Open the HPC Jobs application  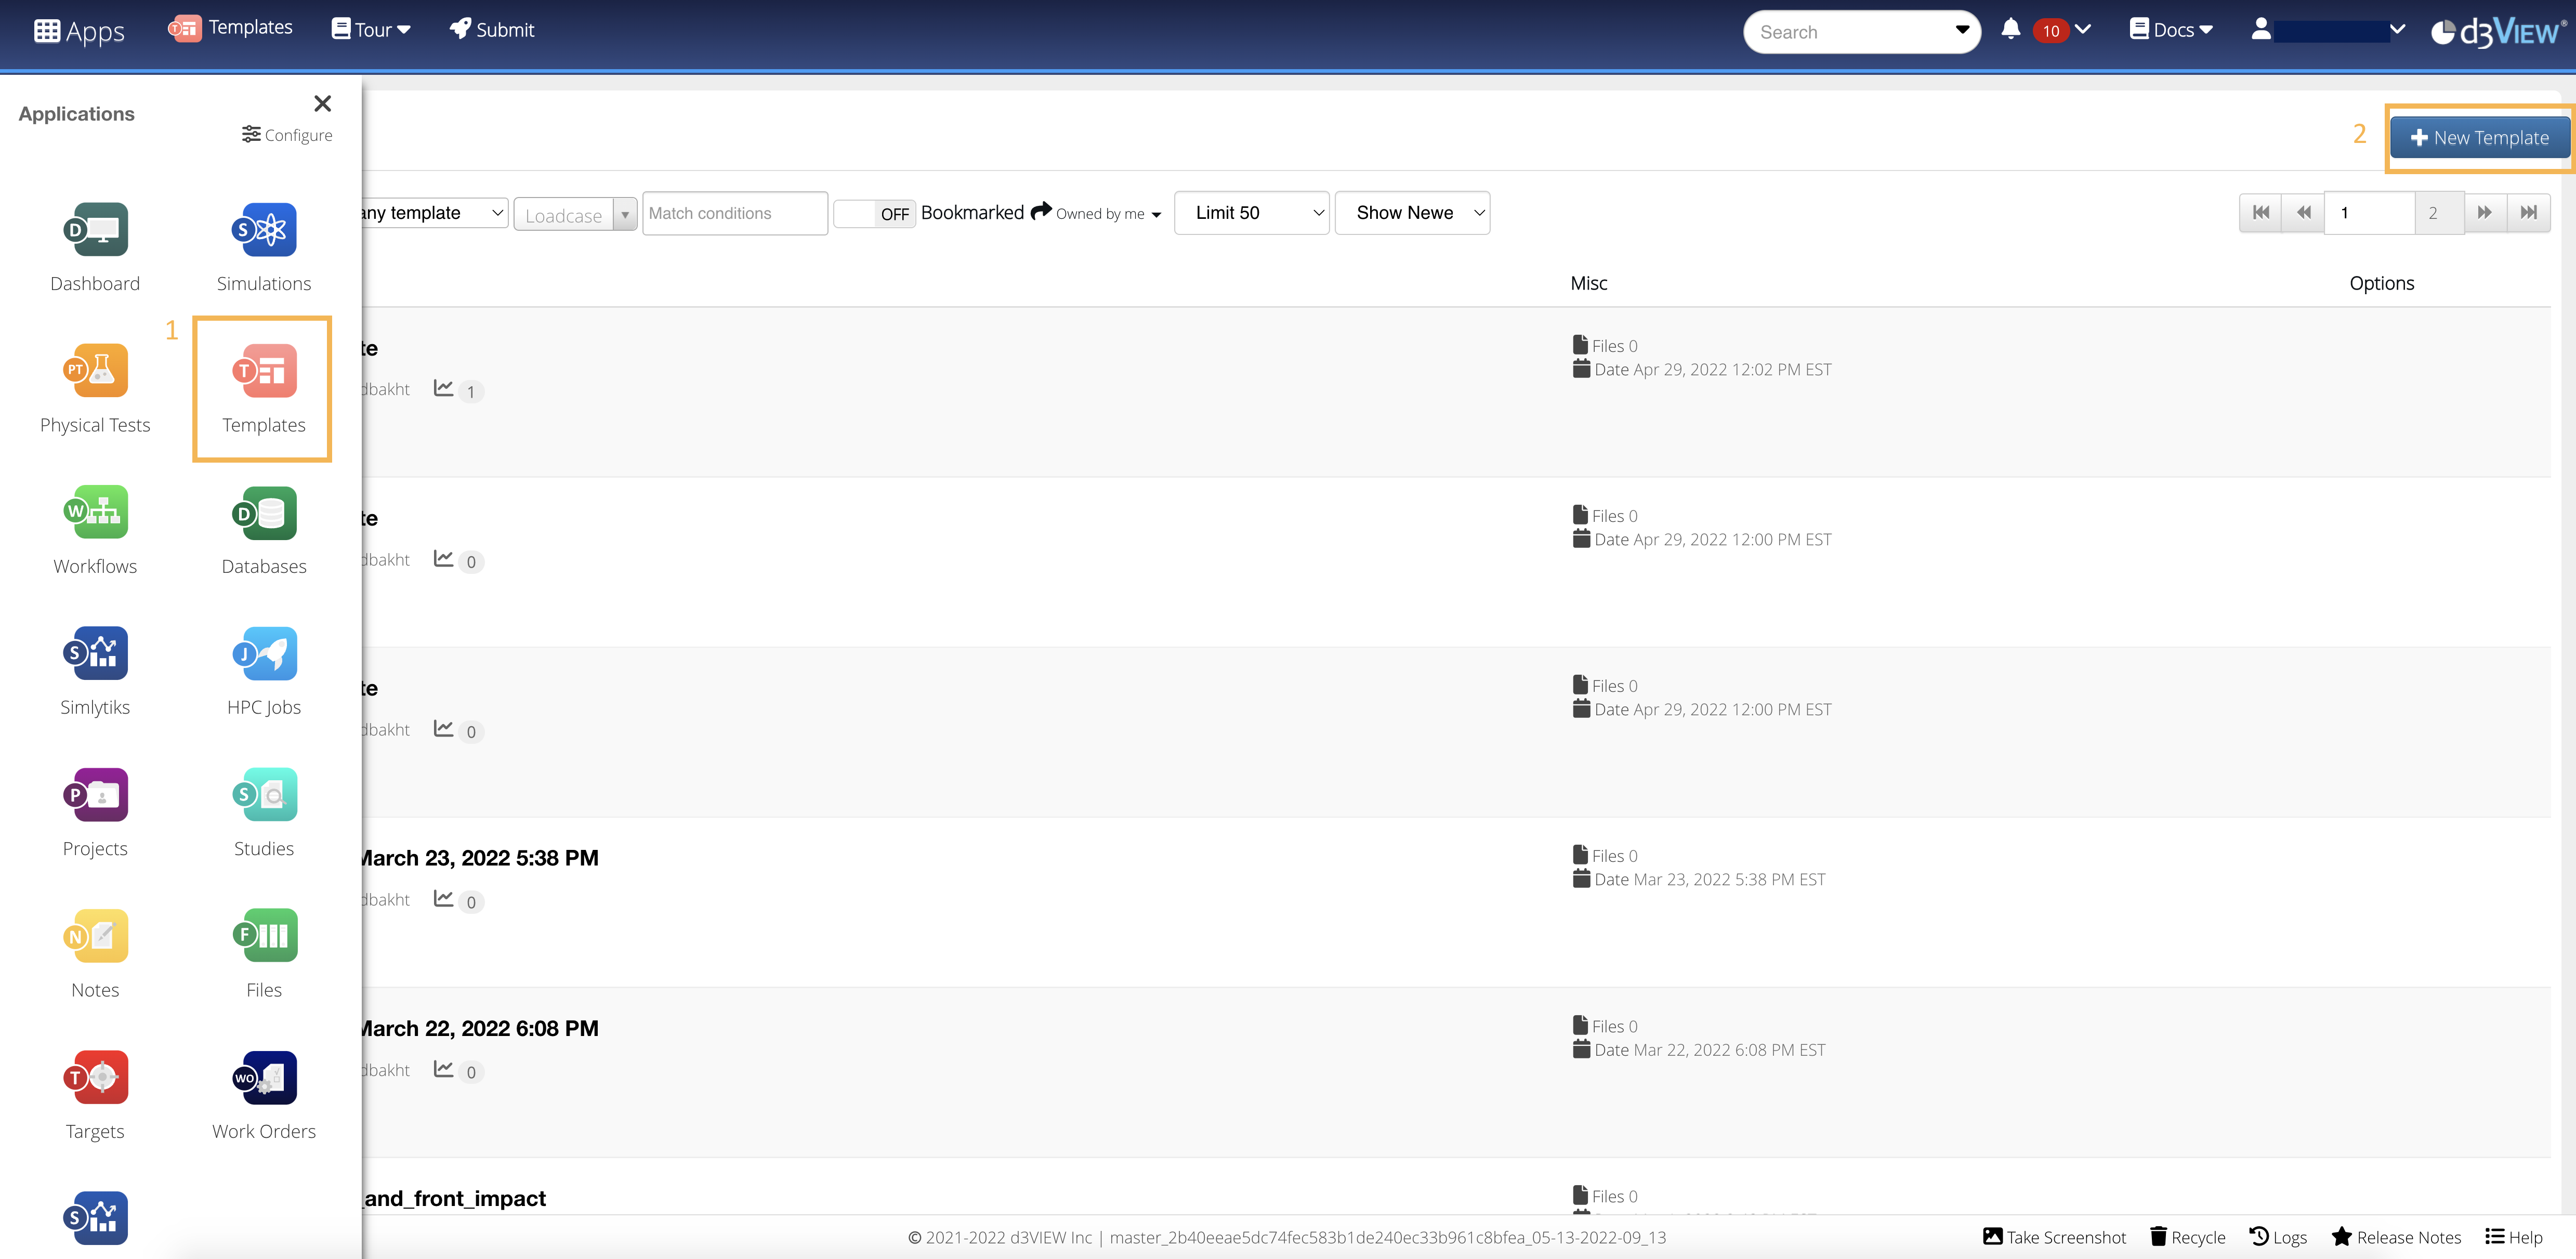(264, 671)
